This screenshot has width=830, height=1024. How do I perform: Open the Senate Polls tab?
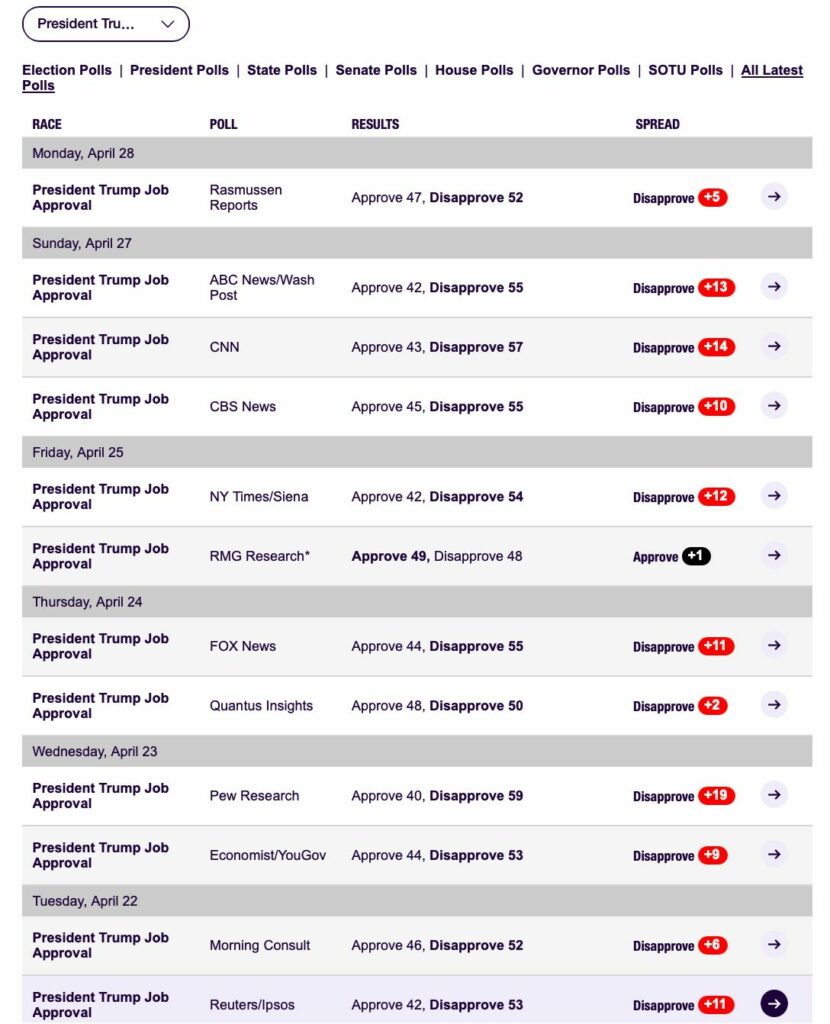click(376, 70)
